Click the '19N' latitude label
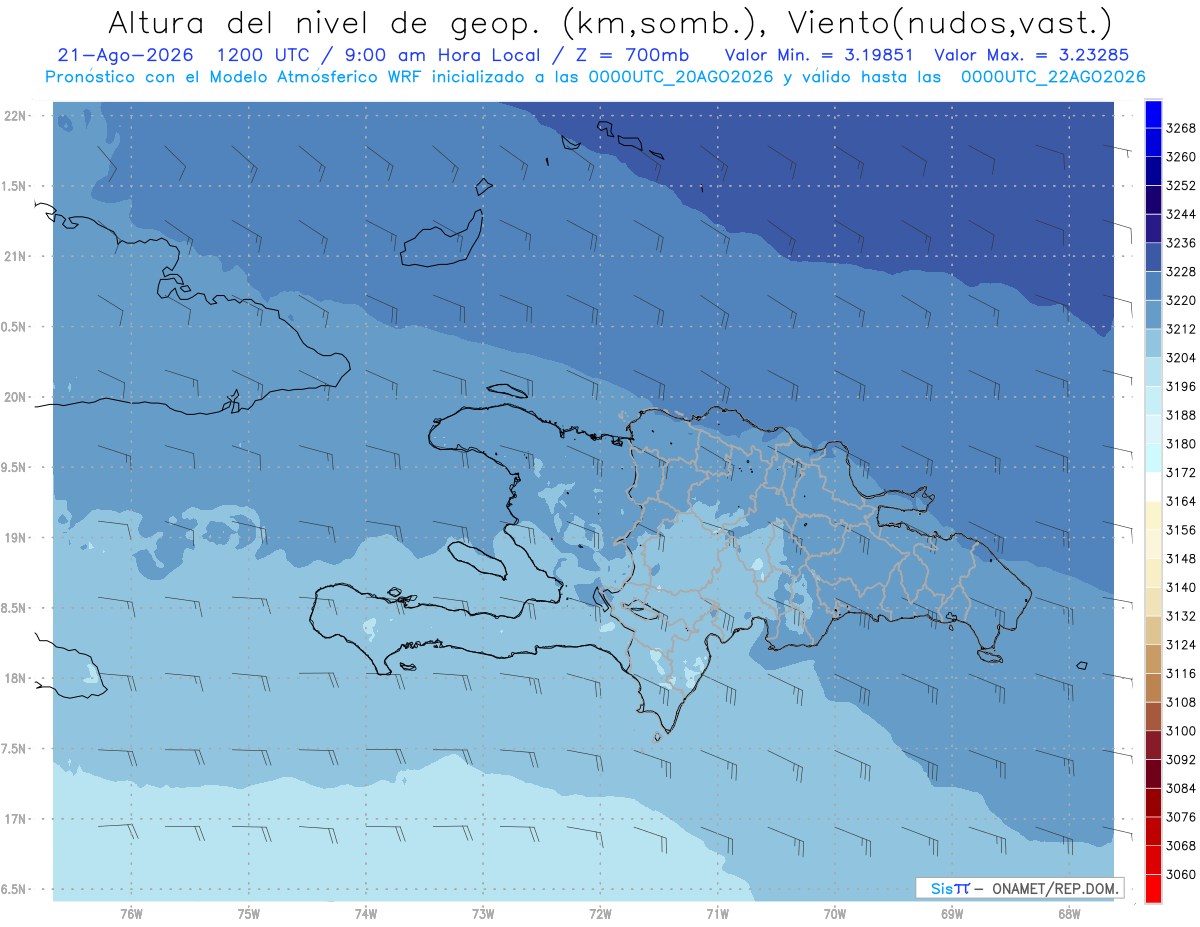Viewport: 1200px width, 927px height. [x=17, y=538]
